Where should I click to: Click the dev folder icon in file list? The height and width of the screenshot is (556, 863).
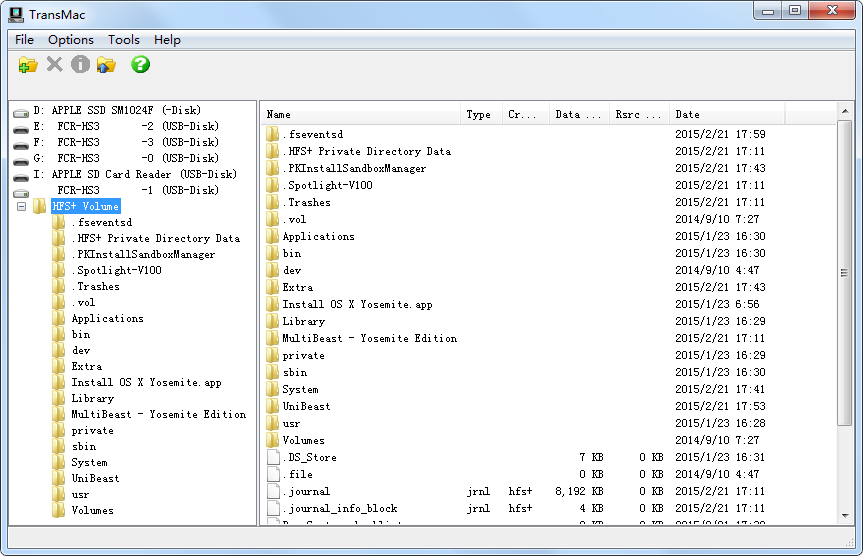(x=272, y=270)
